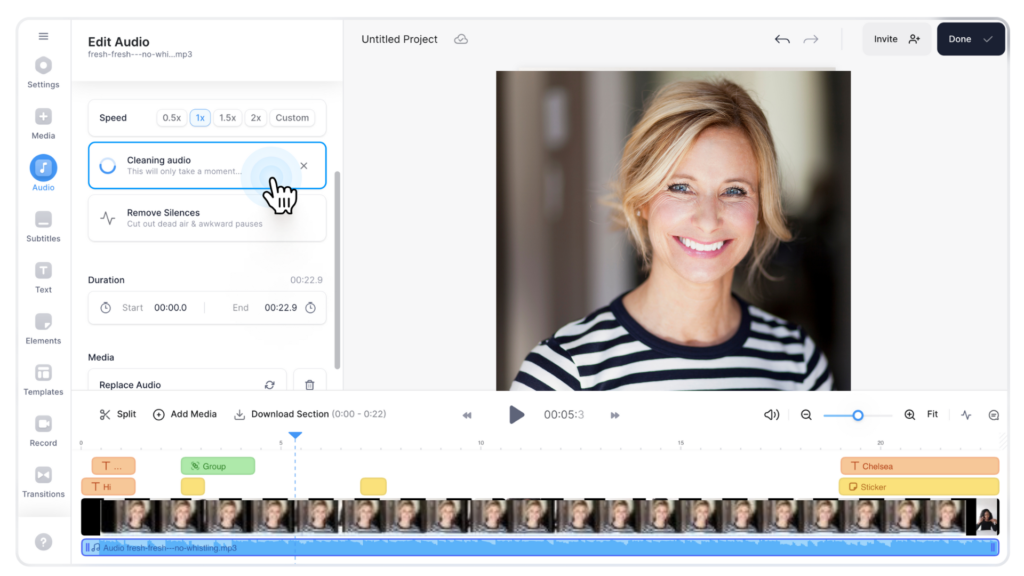Open the Subtitles panel

point(43,226)
